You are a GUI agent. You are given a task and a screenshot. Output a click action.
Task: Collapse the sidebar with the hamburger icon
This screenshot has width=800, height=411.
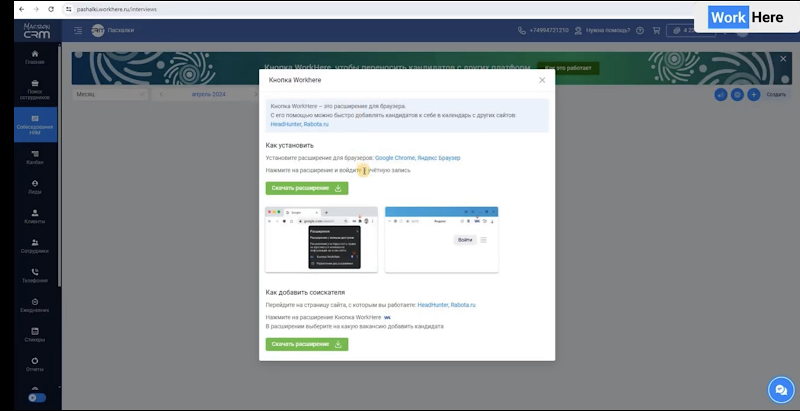click(x=78, y=31)
